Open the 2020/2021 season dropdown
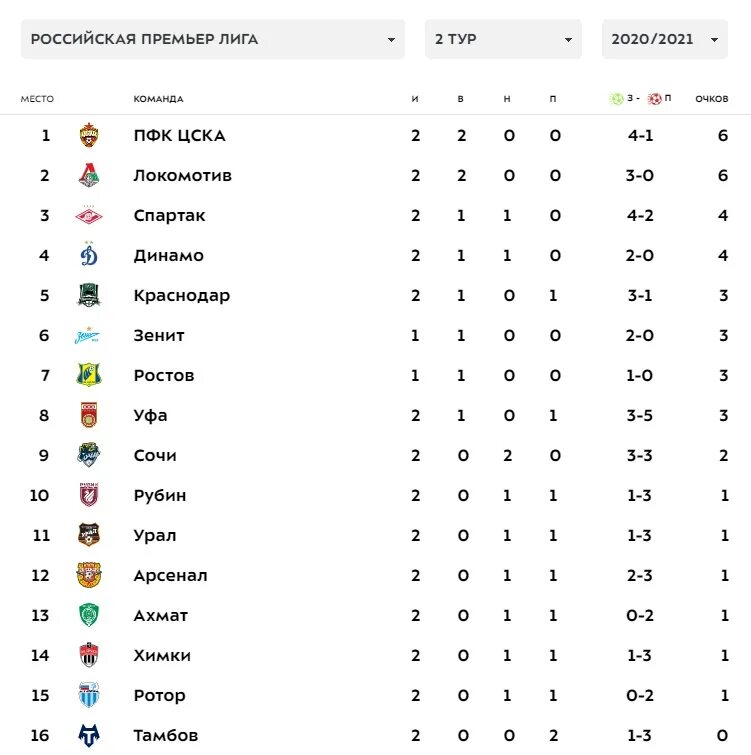751x755 pixels. [664, 39]
